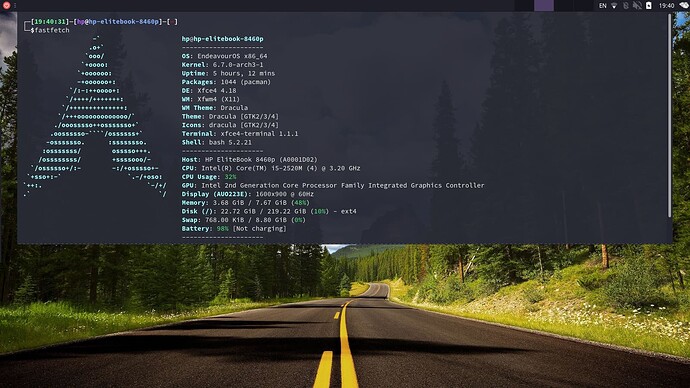Click the CPU Usage: 32% line
690x388 pixels.
[209, 177]
